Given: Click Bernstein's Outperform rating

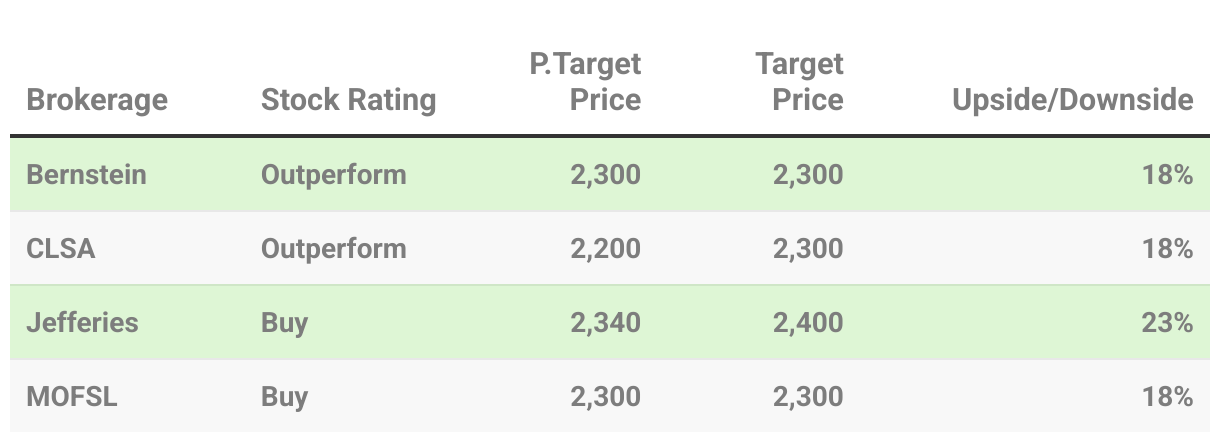Looking at the screenshot, I should 333,175.
